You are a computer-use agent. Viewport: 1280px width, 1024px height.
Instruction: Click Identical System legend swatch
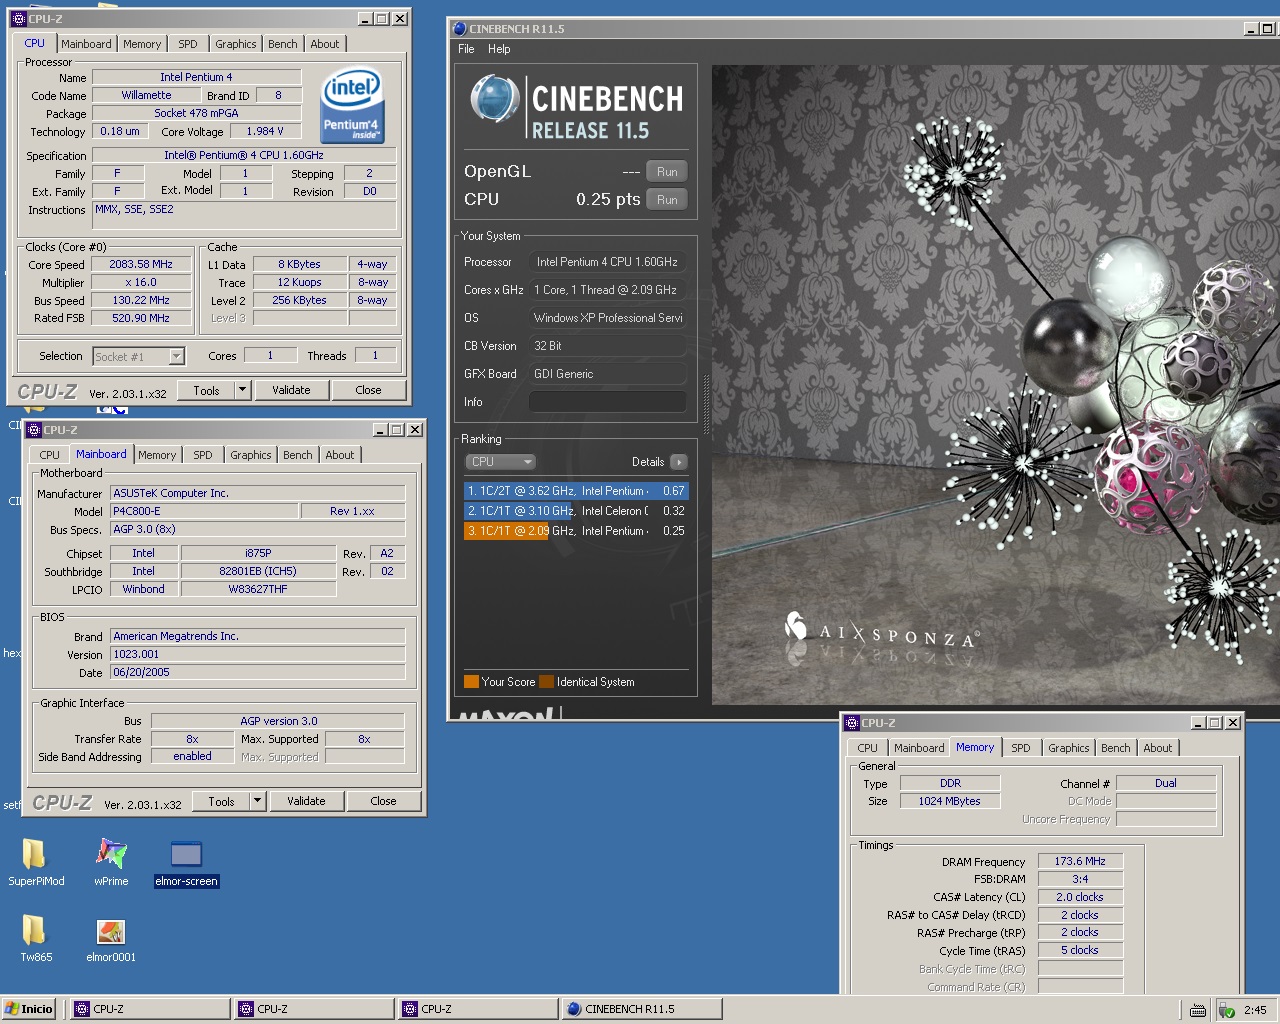[x=546, y=682]
